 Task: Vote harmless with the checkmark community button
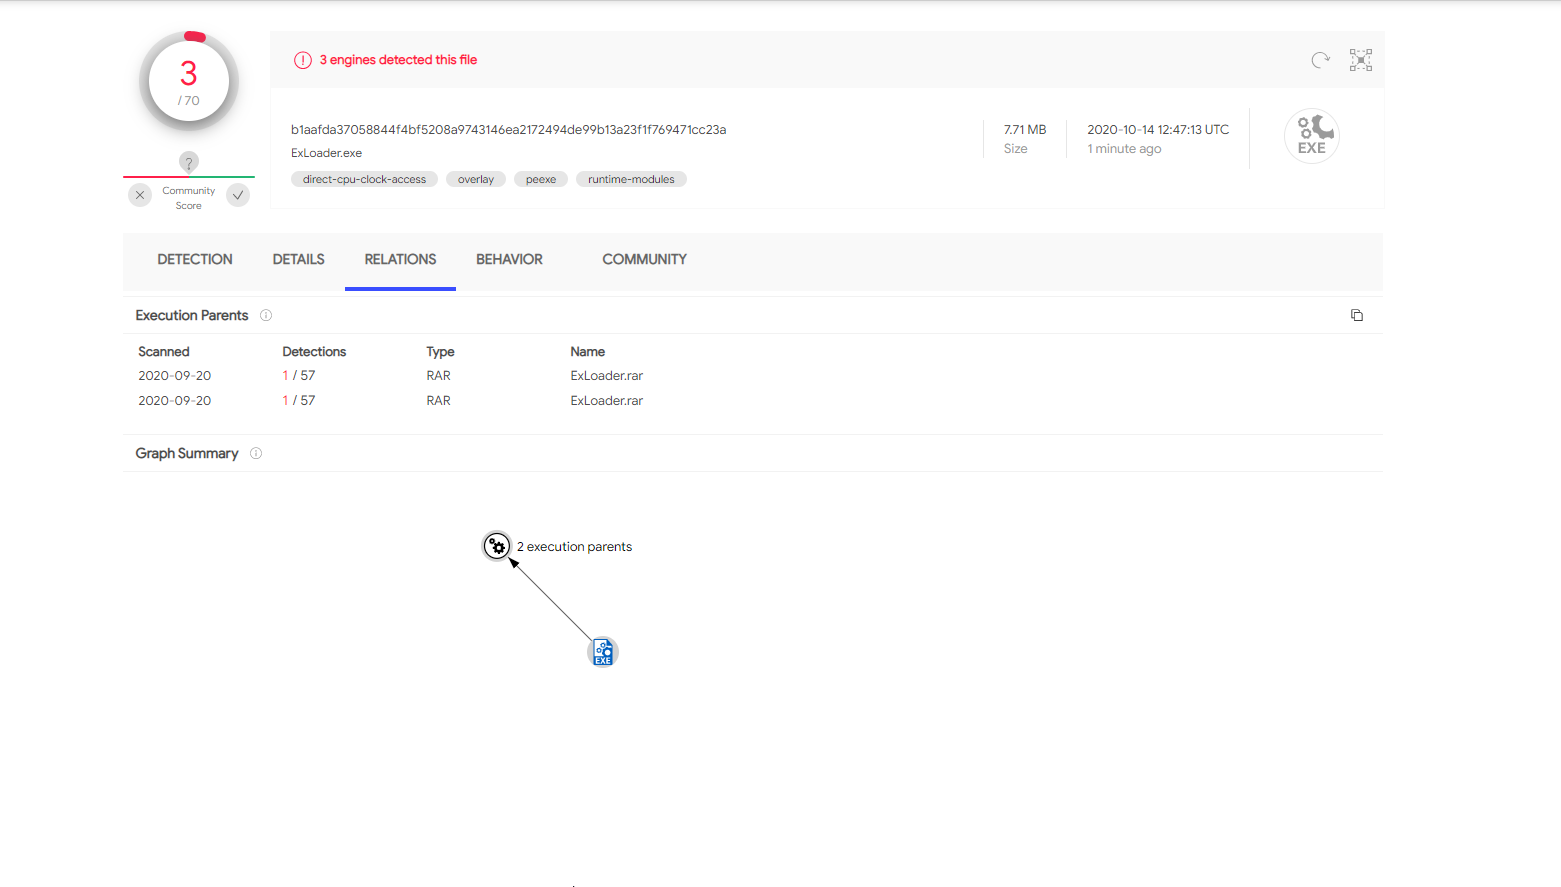coord(238,195)
